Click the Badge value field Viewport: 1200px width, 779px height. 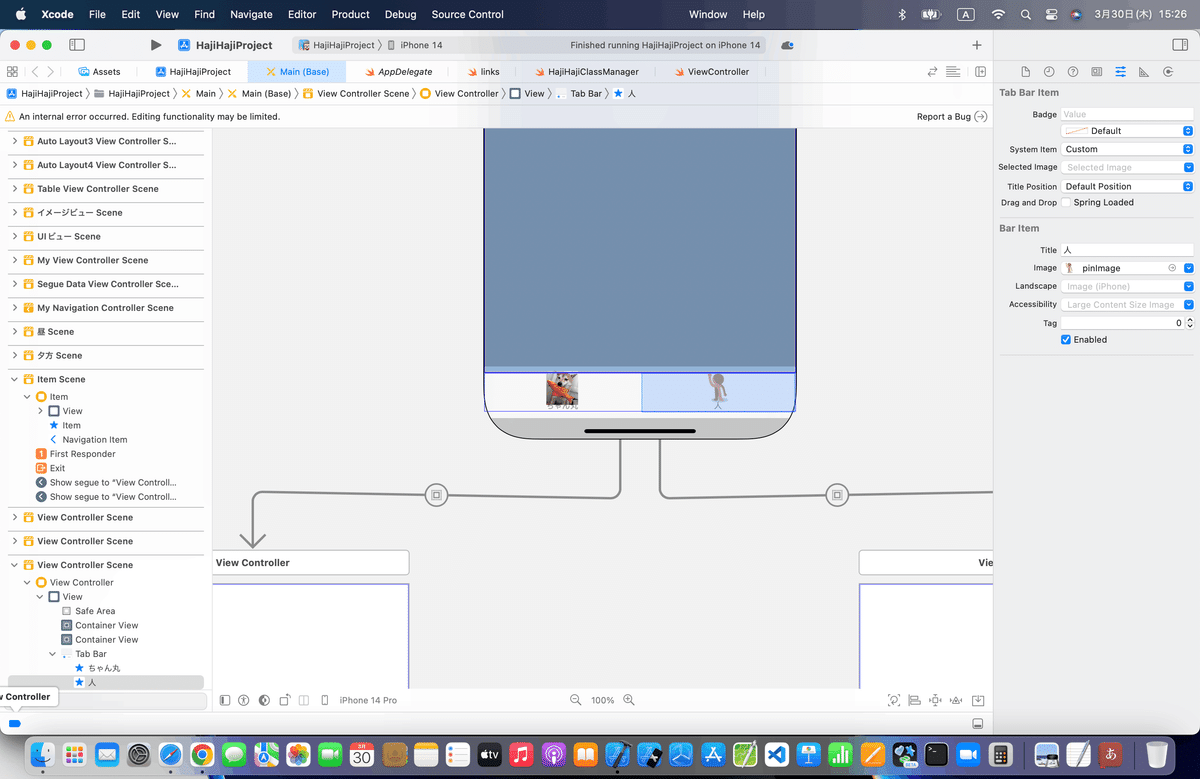point(1127,114)
